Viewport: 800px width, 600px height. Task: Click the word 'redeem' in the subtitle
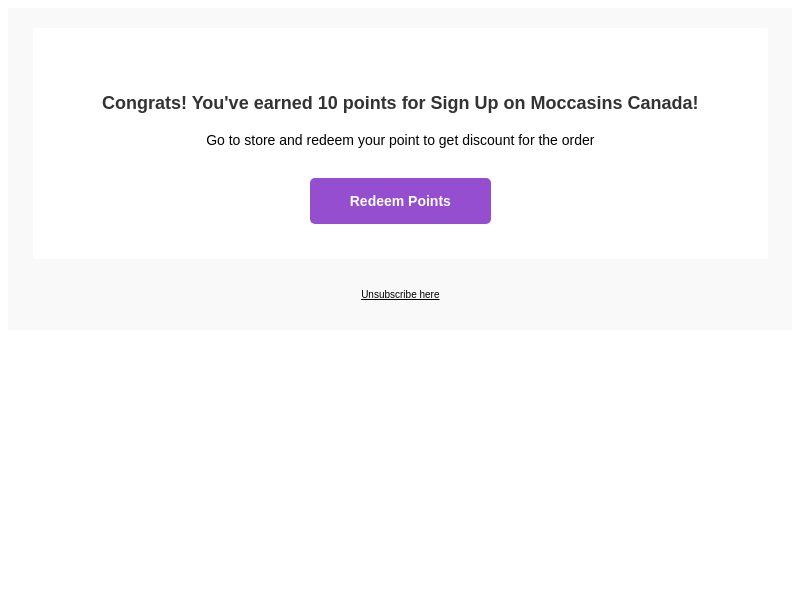point(330,140)
